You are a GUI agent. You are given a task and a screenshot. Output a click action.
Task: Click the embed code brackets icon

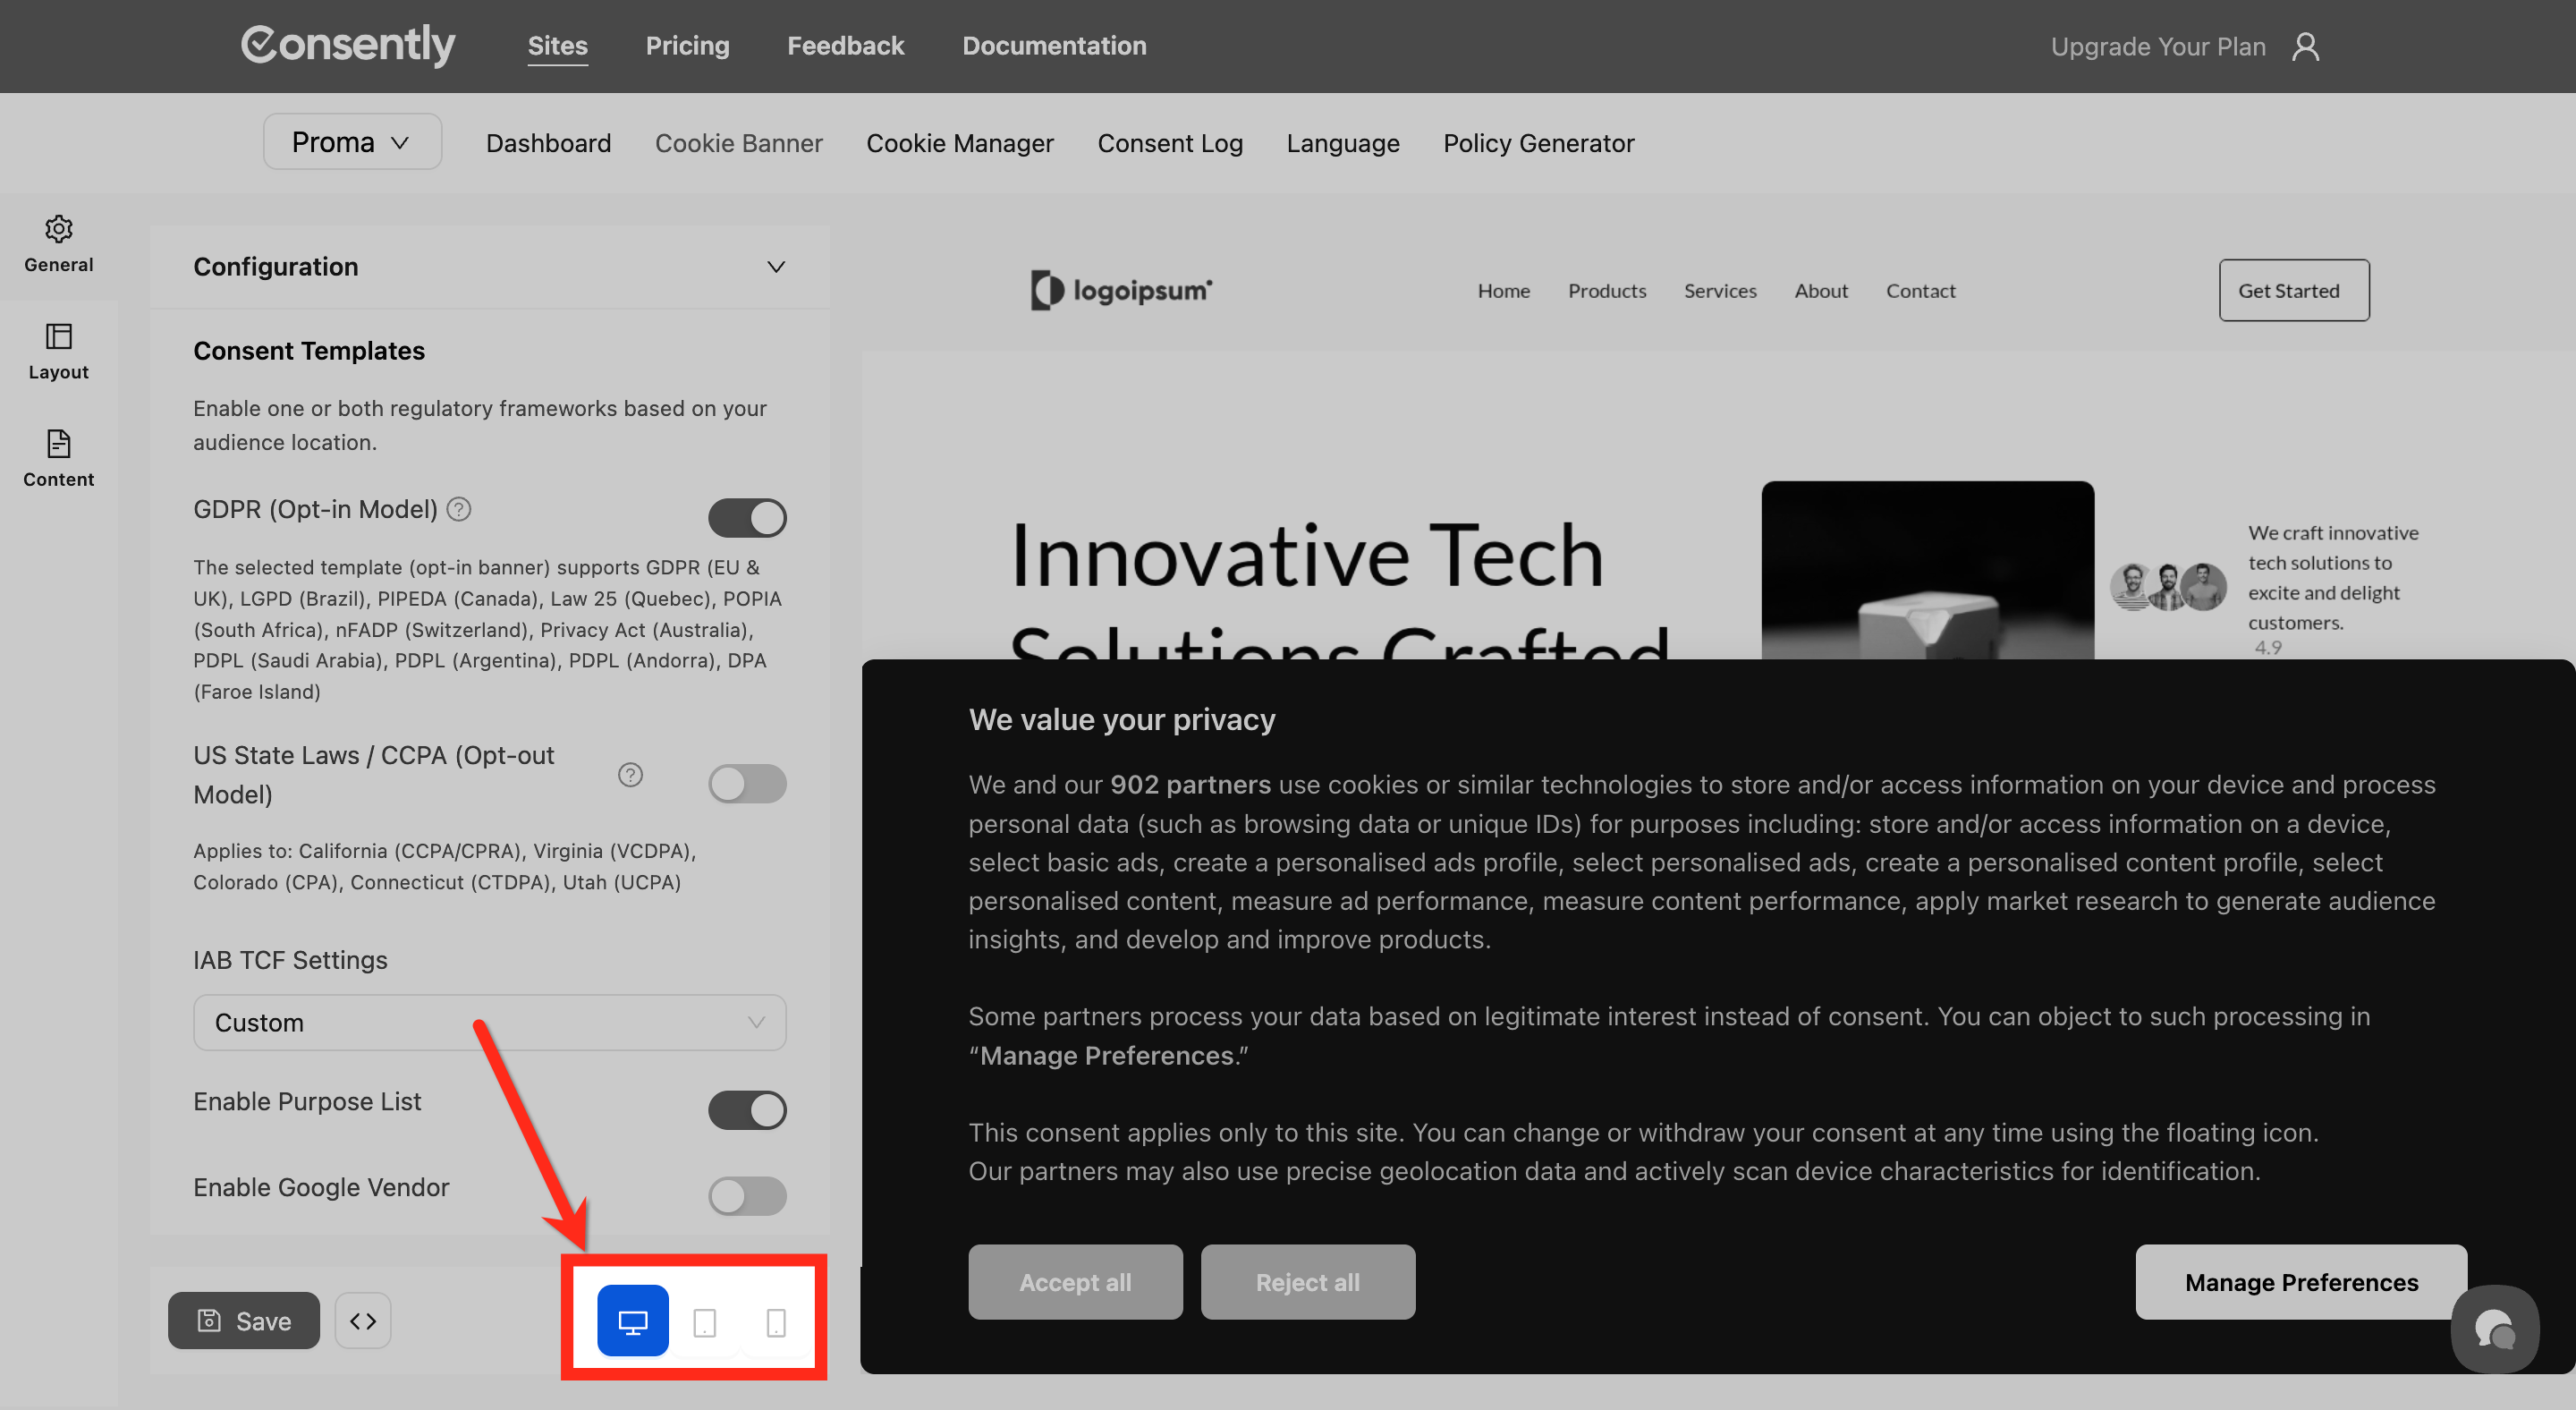tap(363, 1321)
